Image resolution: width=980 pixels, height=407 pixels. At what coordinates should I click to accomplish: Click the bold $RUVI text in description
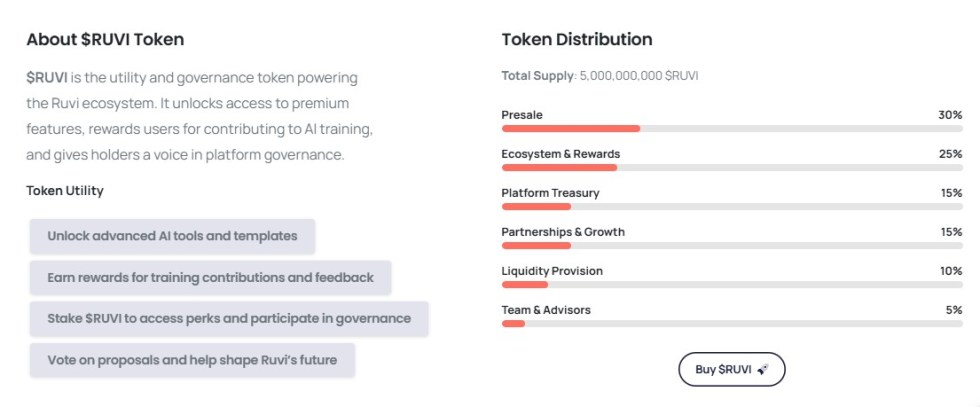coord(47,77)
